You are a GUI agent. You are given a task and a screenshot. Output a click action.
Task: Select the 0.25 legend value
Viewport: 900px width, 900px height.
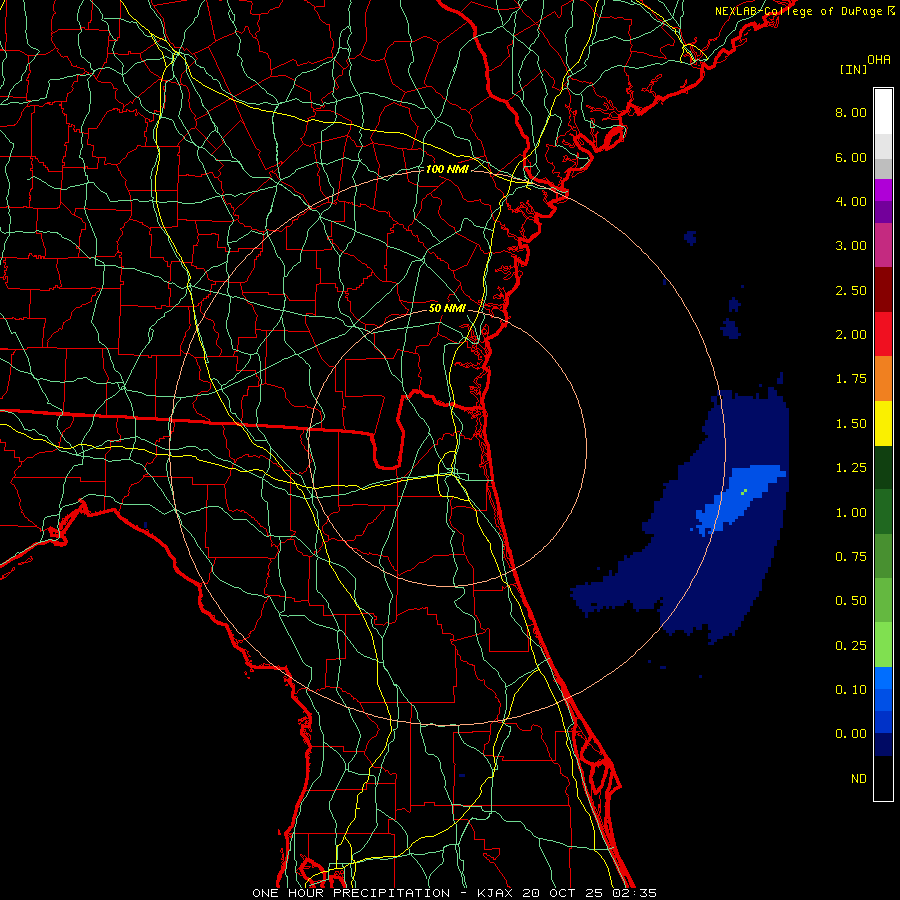[851, 646]
